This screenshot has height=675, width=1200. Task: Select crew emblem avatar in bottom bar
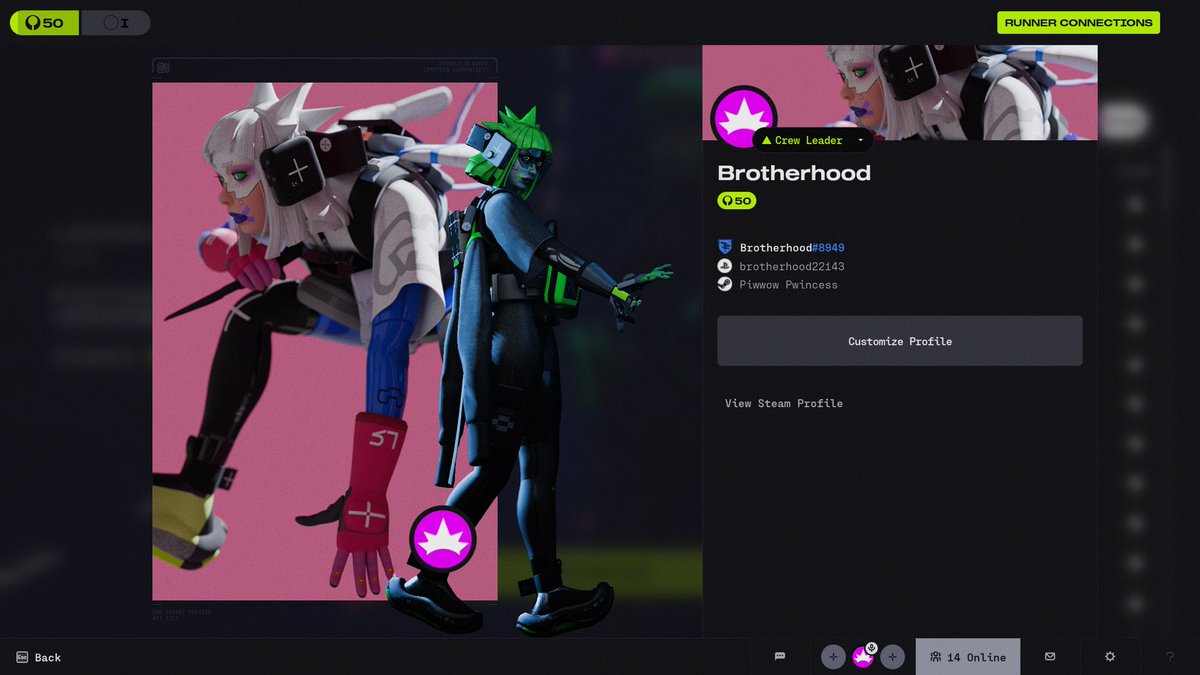pyautogui.click(x=862, y=658)
